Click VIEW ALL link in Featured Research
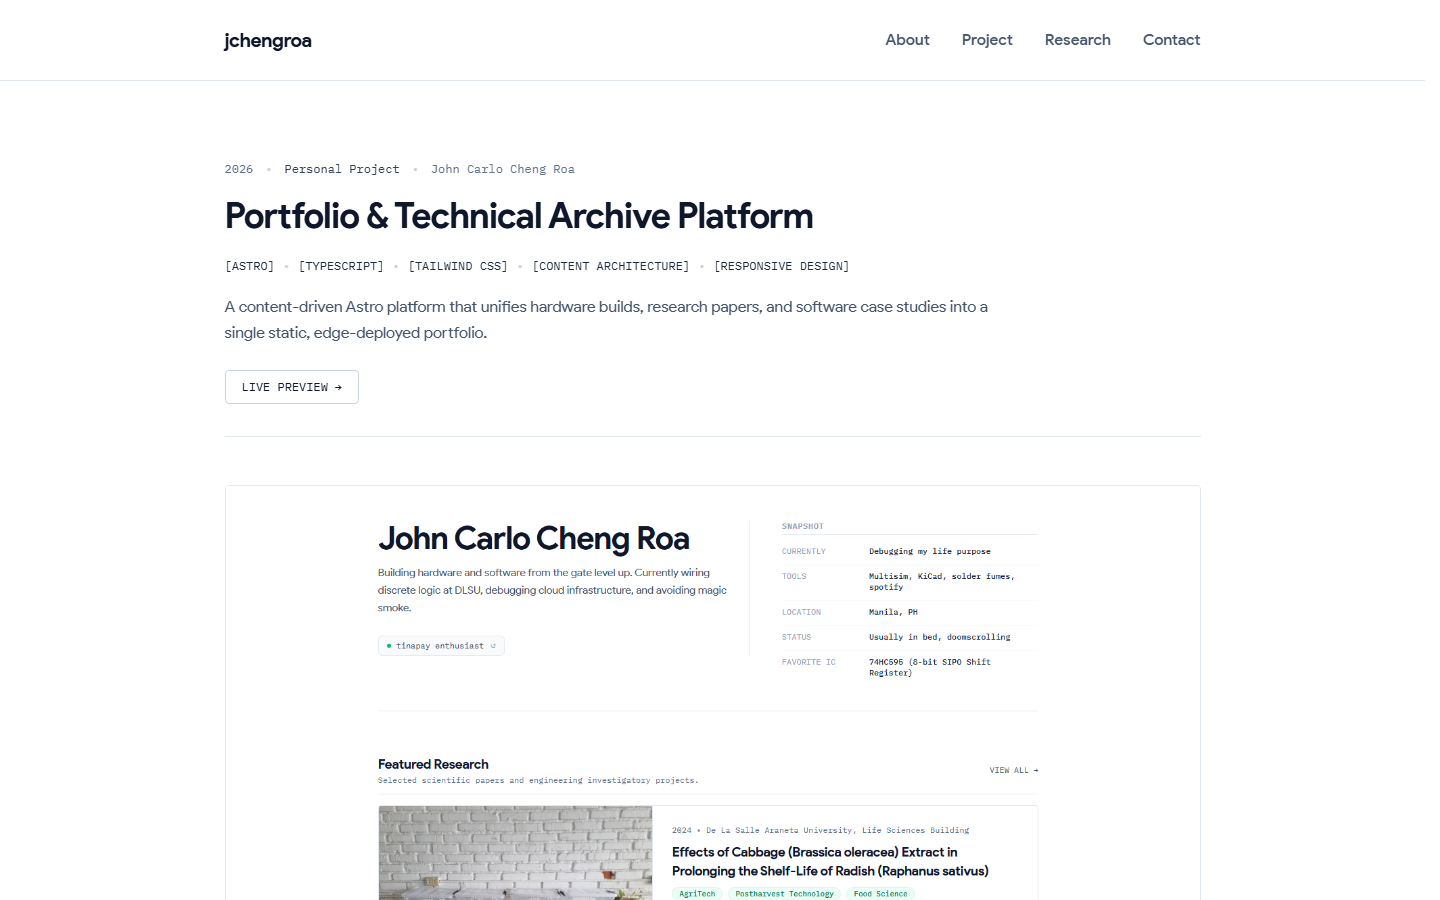Viewport: 1440px width, 900px height. click(1014, 770)
